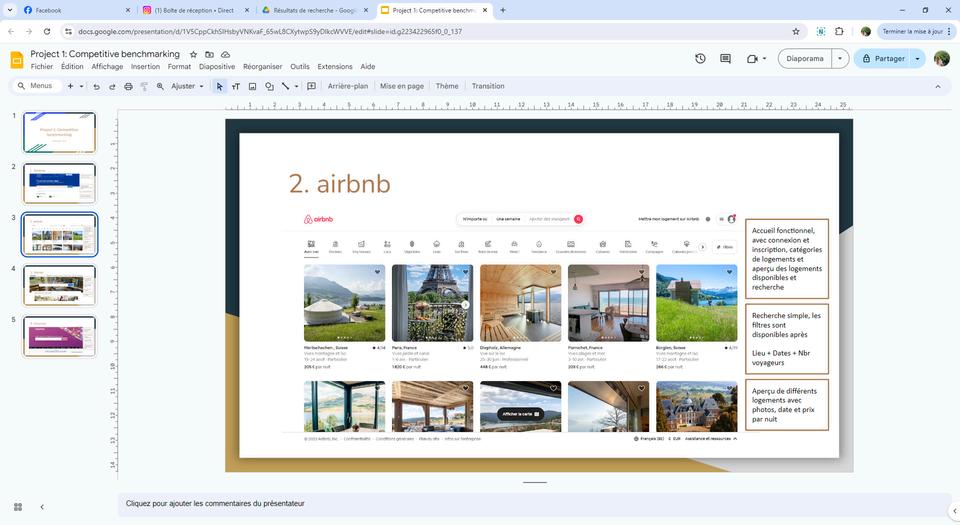The image size is (960, 525).
Task: Open version history clock icon
Action: 700,59
